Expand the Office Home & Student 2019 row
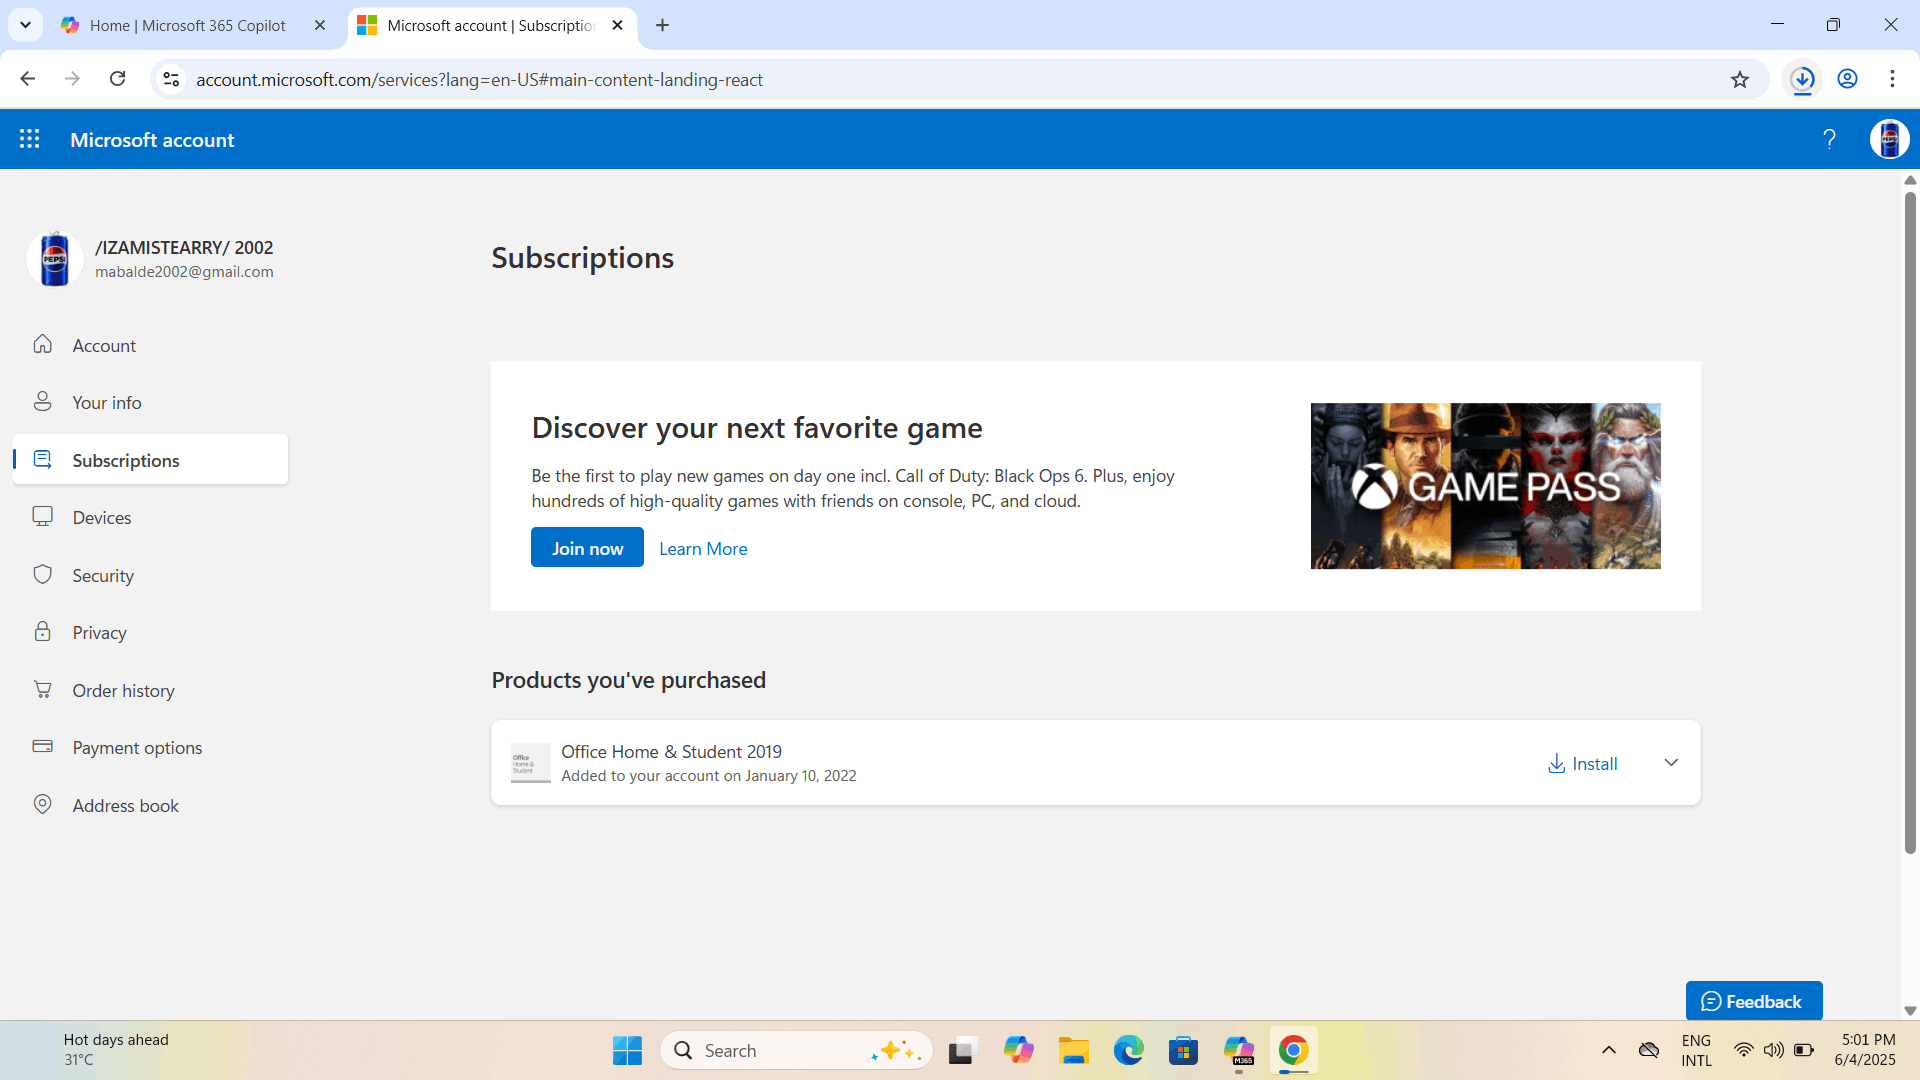 click(x=1671, y=763)
